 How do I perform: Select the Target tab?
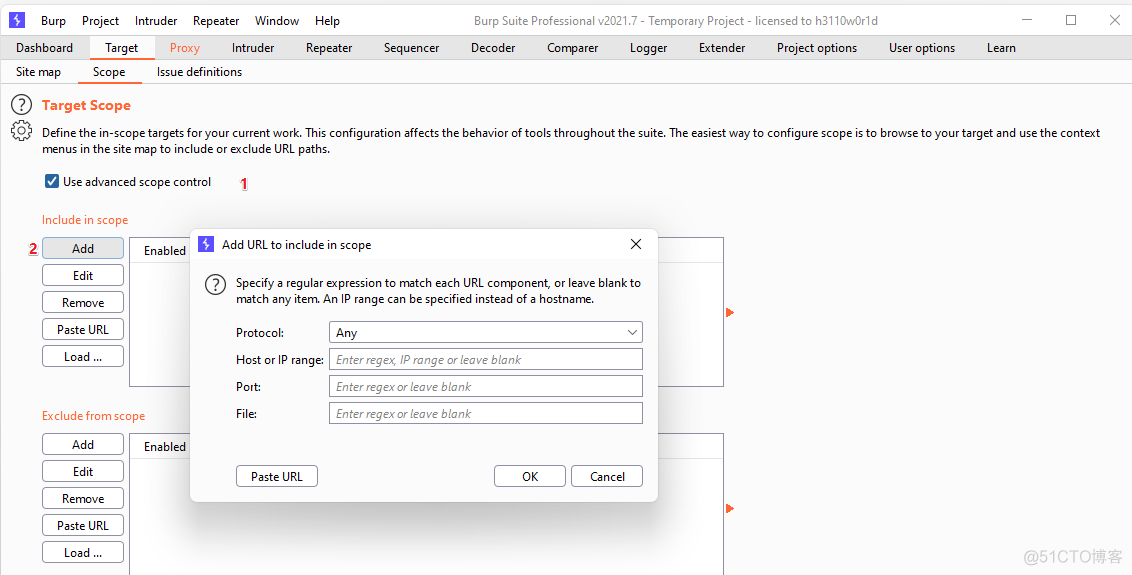coord(121,48)
